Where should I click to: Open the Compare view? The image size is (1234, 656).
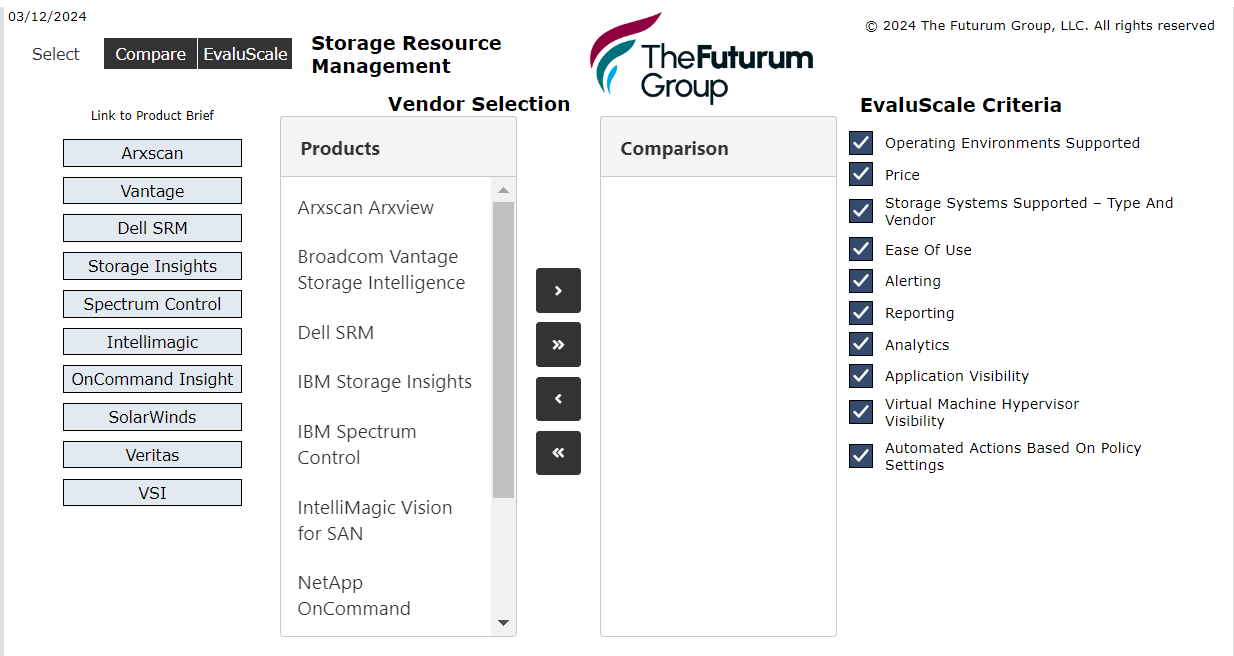(150, 53)
